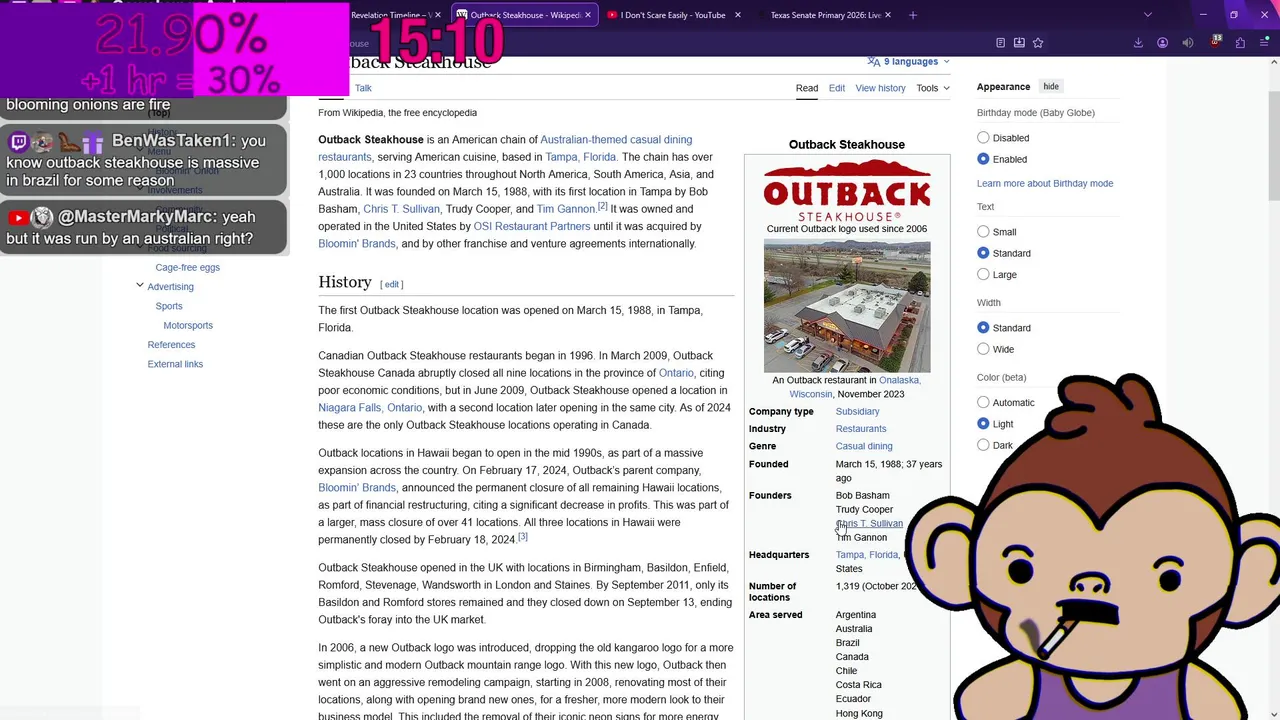Go to Cage-free eggs in contents
This screenshot has height=720, width=1280.
click(x=188, y=267)
